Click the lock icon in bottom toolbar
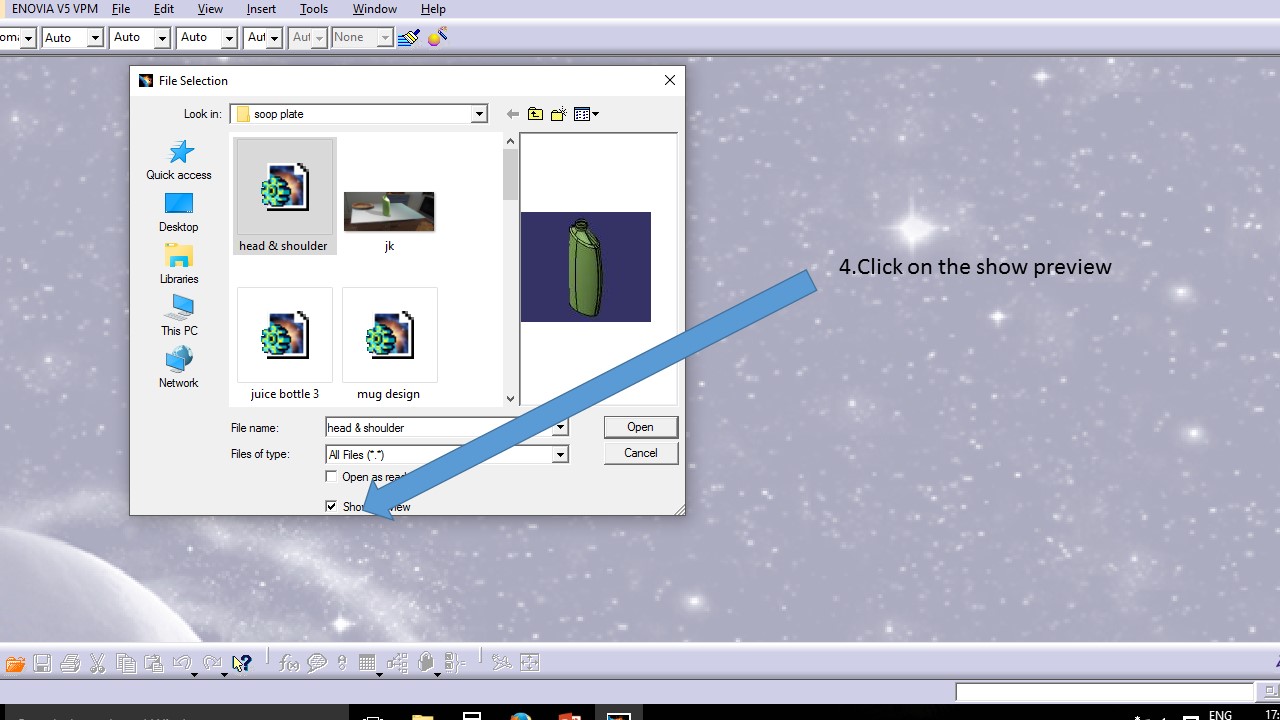The width and height of the screenshot is (1280, 720). (426, 663)
